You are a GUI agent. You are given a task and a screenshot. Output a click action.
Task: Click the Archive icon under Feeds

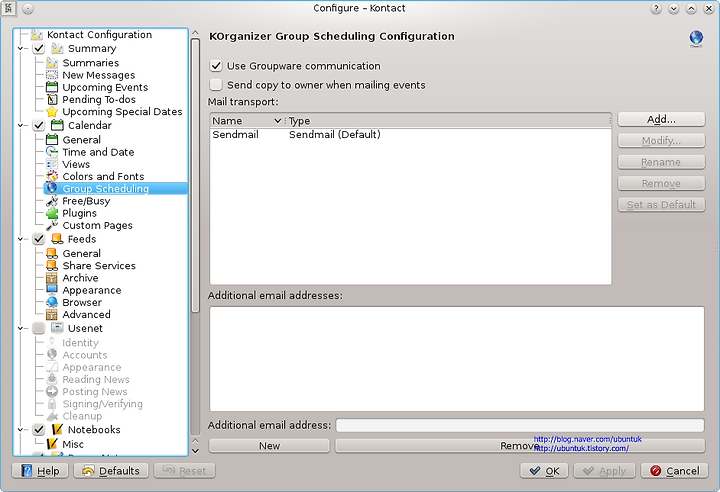pyautogui.click(x=52, y=278)
